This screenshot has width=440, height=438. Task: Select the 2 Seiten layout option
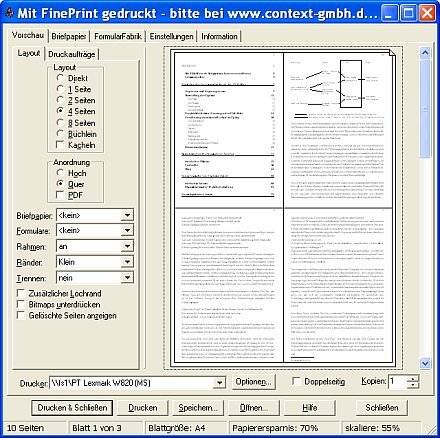(60, 100)
